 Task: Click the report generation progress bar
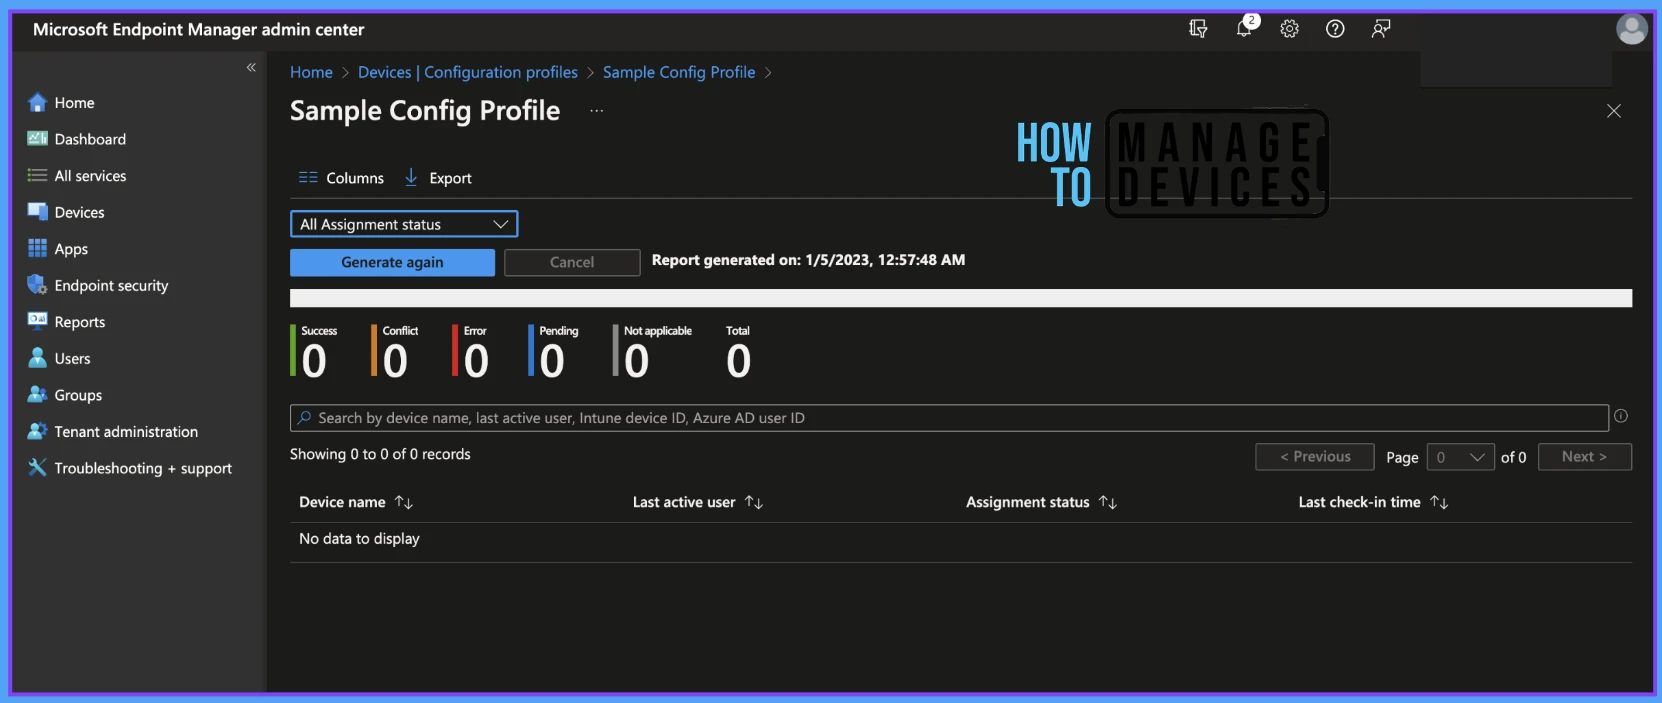[961, 298]
